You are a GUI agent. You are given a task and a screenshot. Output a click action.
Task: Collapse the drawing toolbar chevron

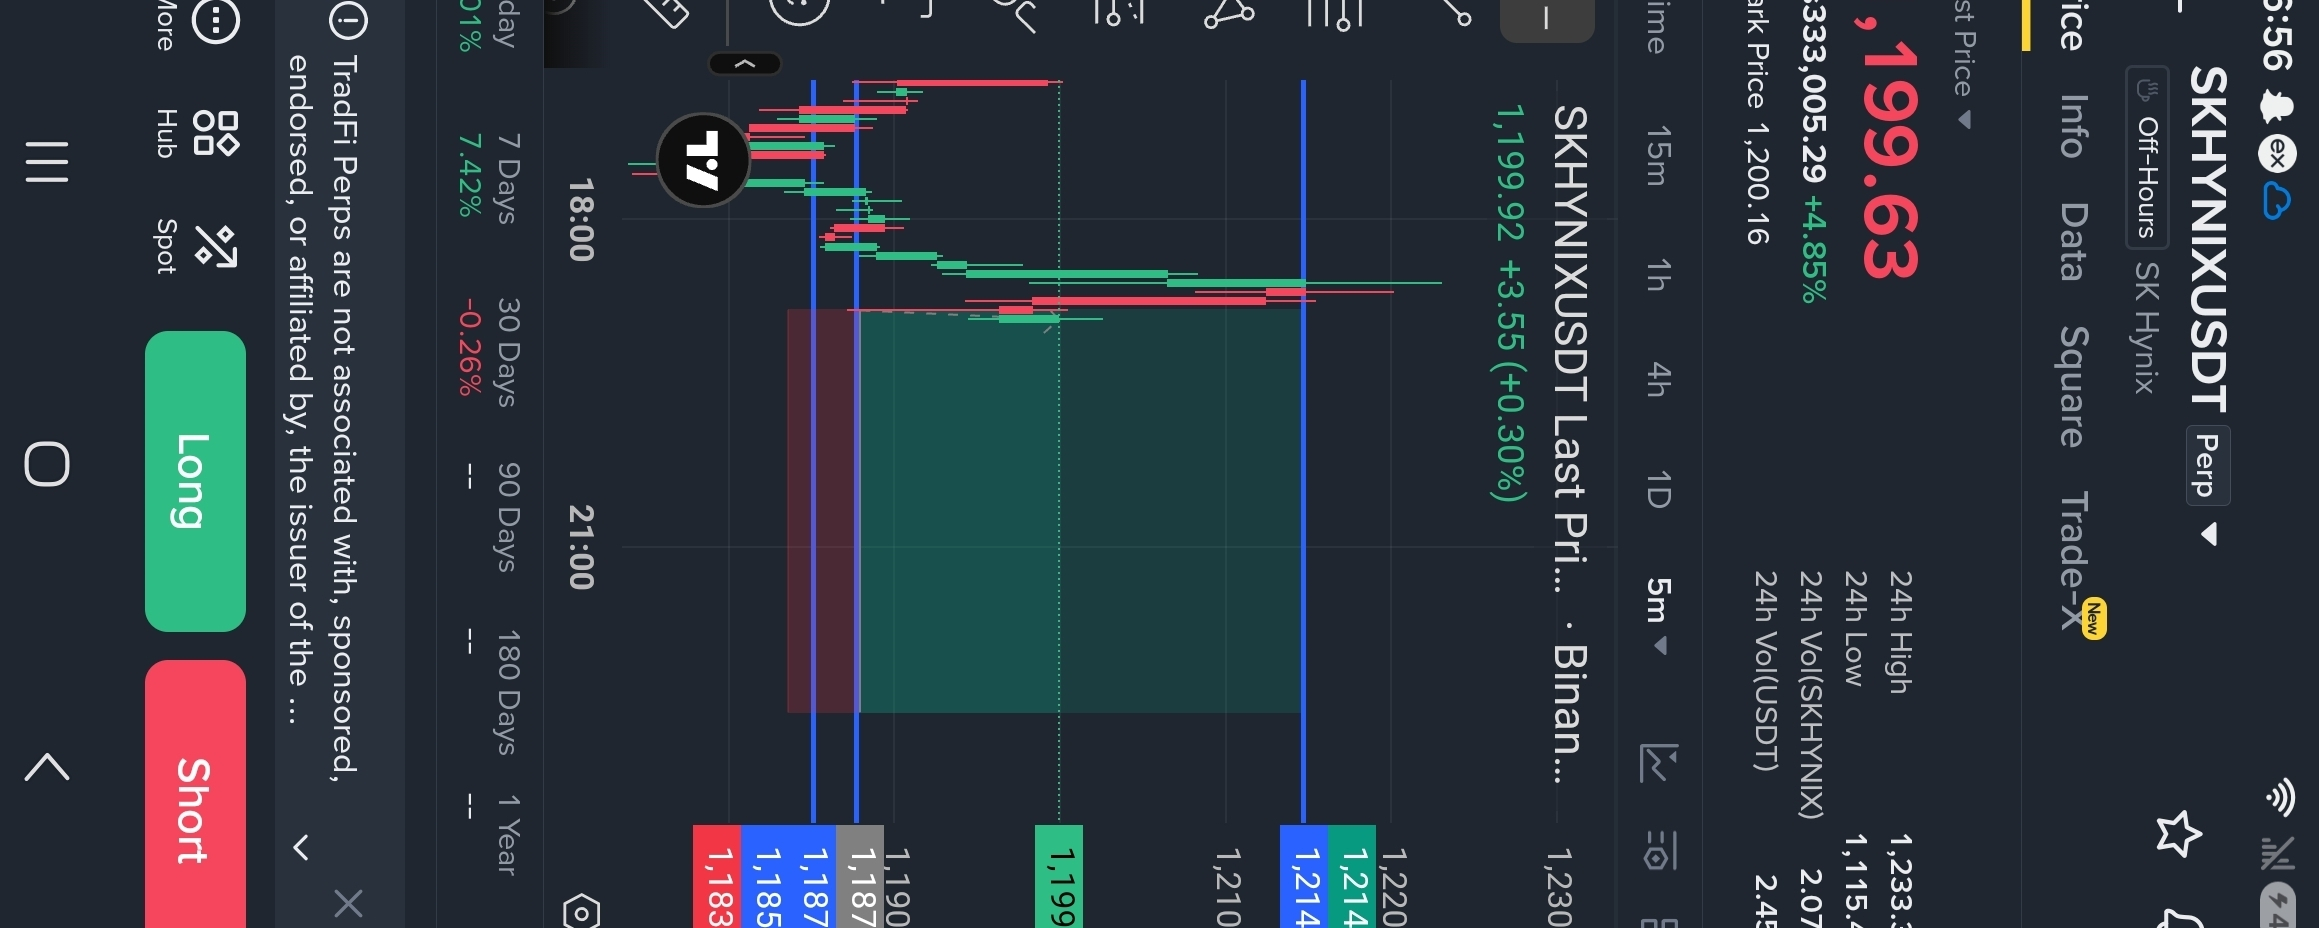point(745,64)
